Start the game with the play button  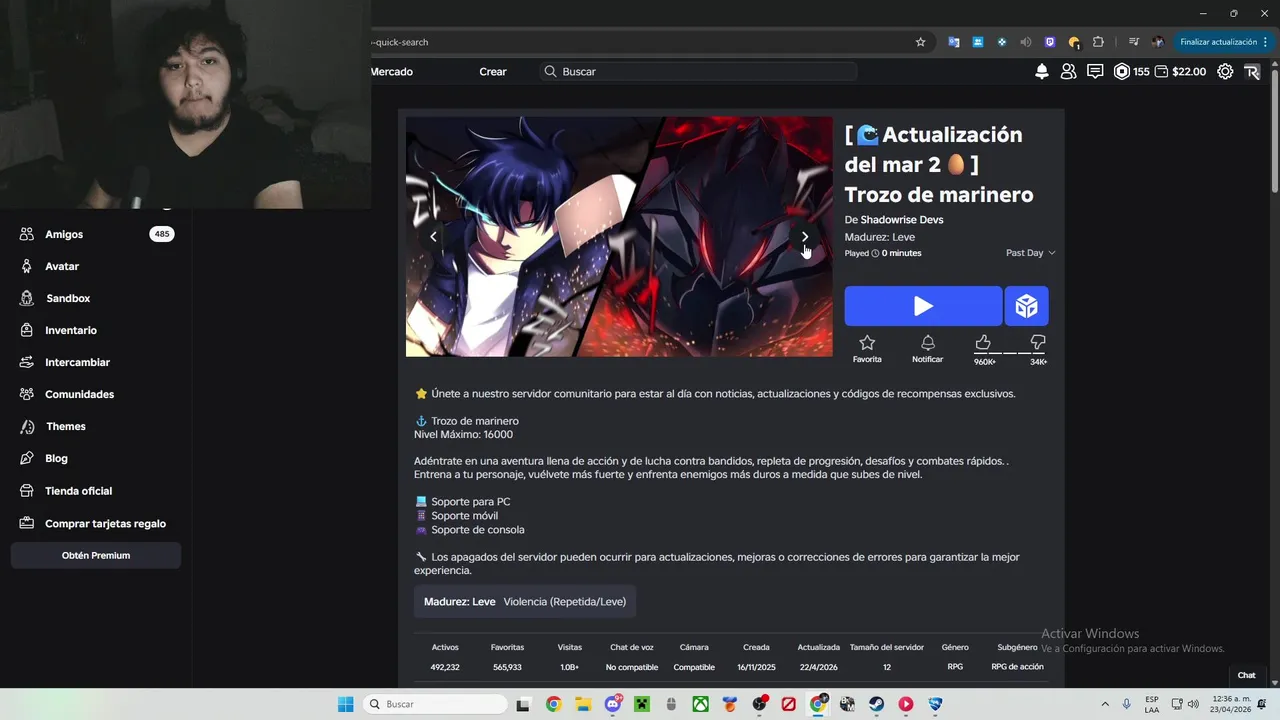coord(923,306)
